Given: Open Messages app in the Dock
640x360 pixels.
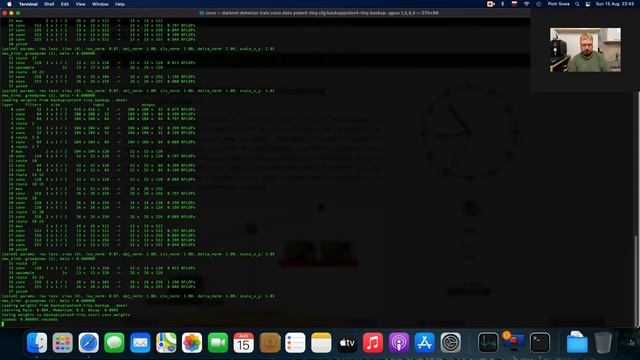Looking at the screenshot, I should (x=114, y=342).
